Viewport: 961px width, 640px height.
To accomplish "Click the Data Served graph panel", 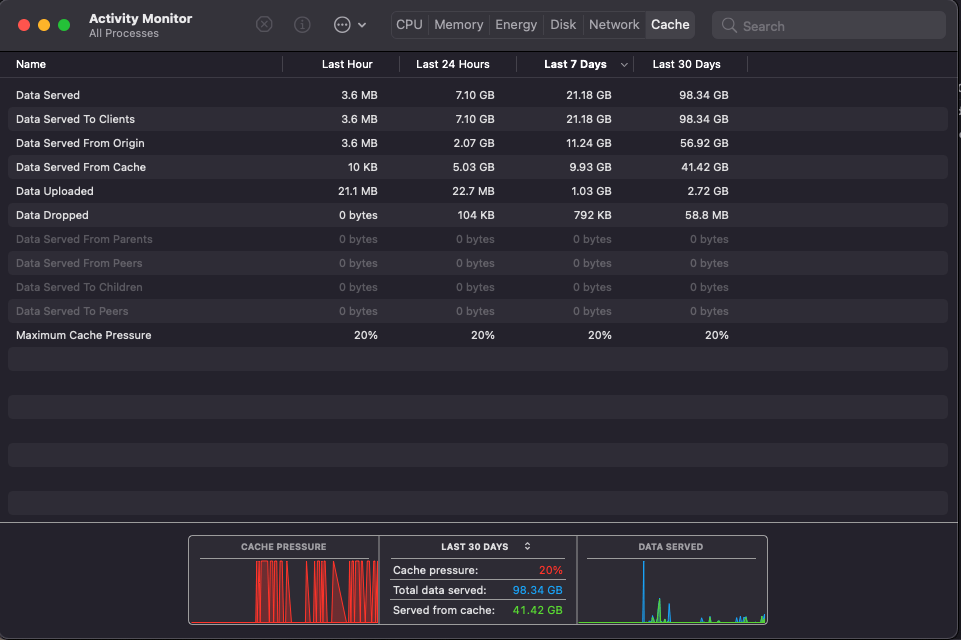I will coord(672,585).
